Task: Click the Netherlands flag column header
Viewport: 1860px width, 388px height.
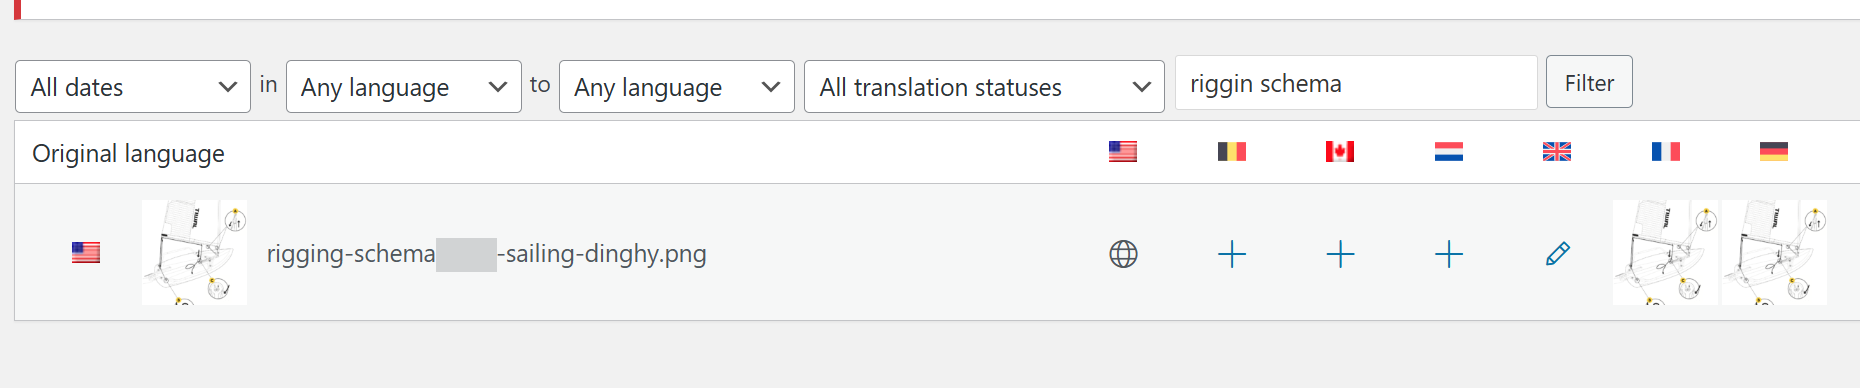Action: pyautogui.click(x=1449, y=151)
